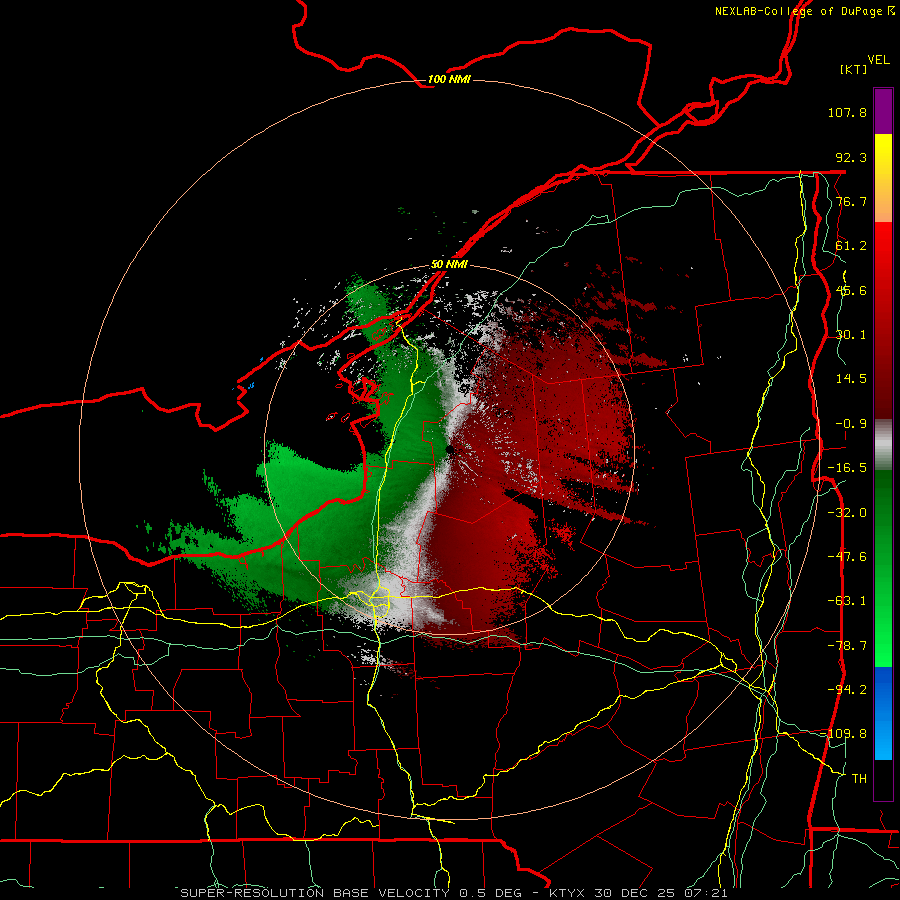Click the [KT] units label
Viewport: 900px width, 900px height.
click(x=854, y=69)
